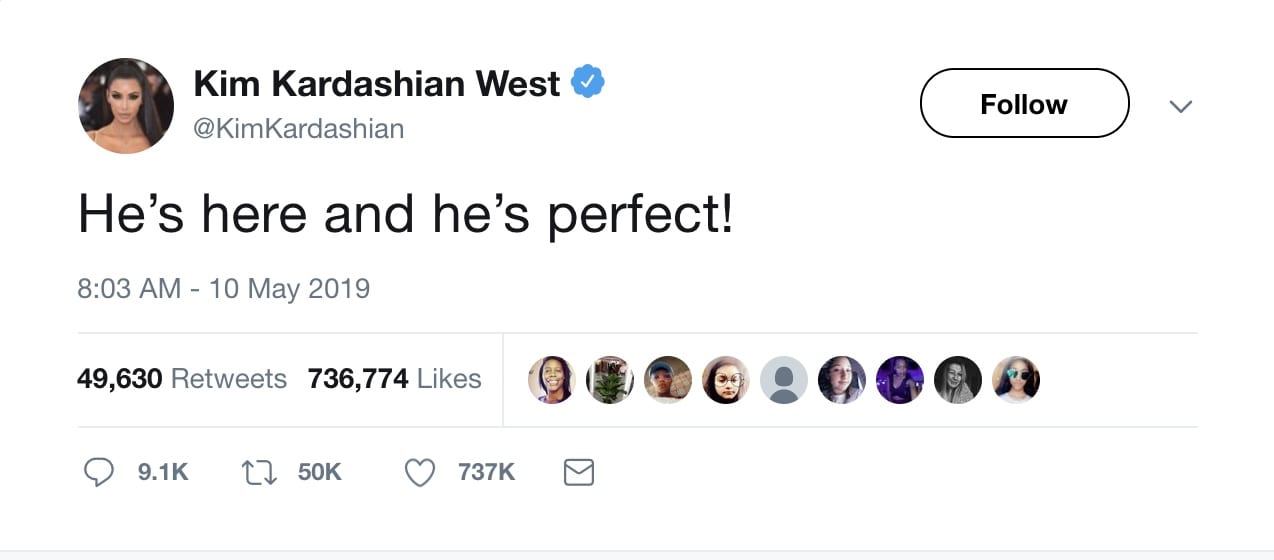View the 736,774 Likes list
Viewport: 1274px width, 560px height.
[394, 379]
